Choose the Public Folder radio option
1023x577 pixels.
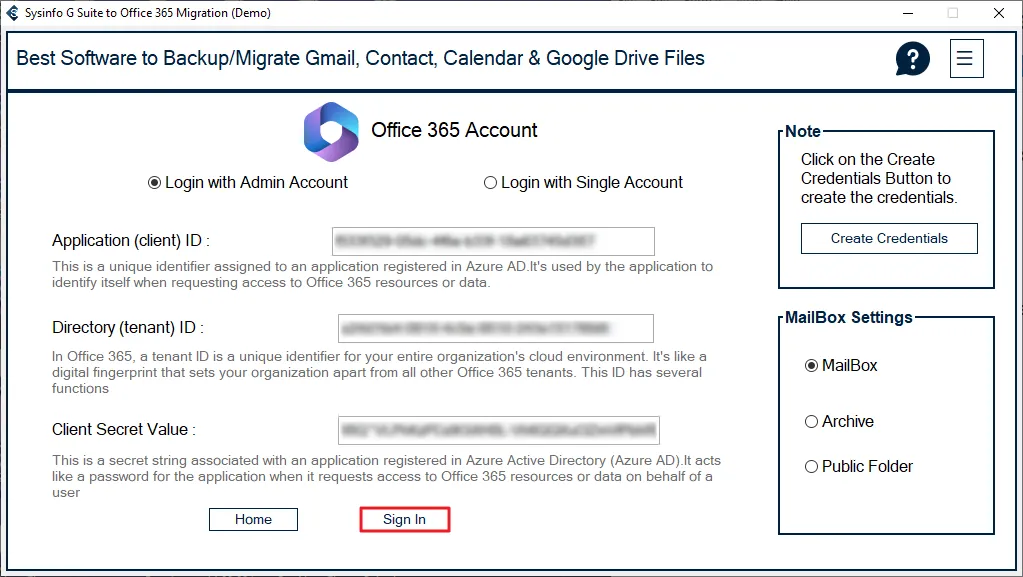[859, 467]
